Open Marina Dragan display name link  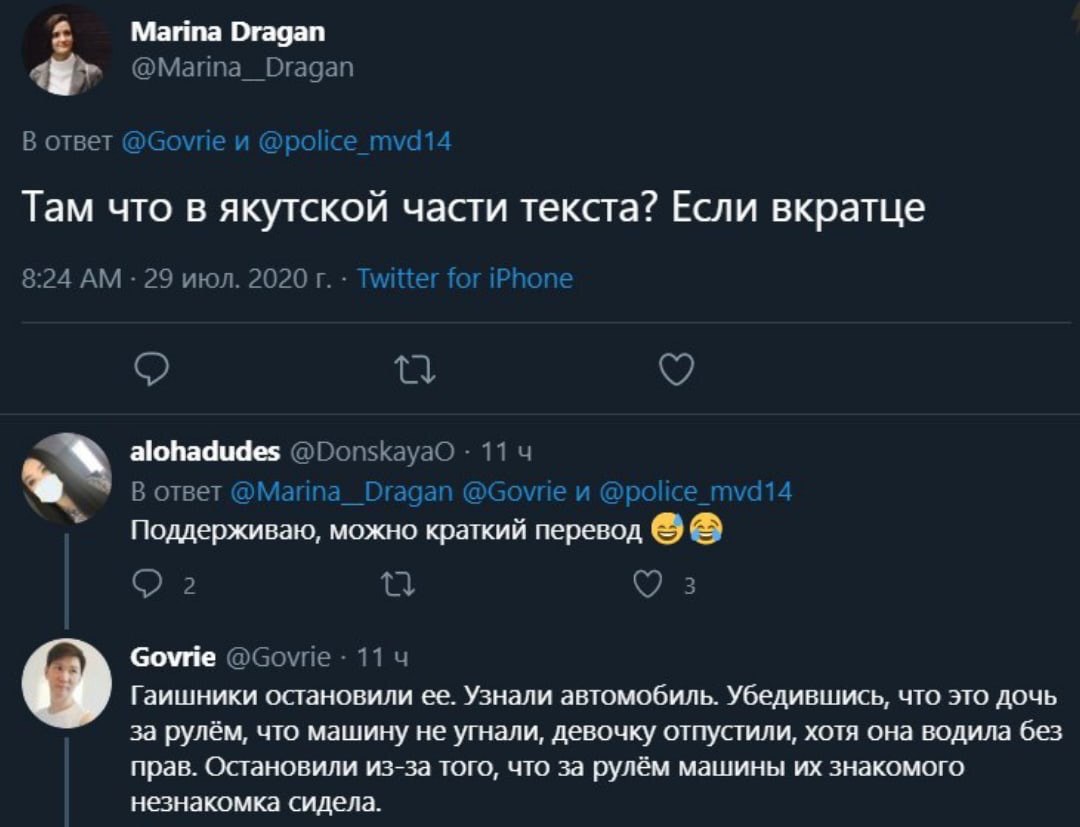click(x=228, y=31)
